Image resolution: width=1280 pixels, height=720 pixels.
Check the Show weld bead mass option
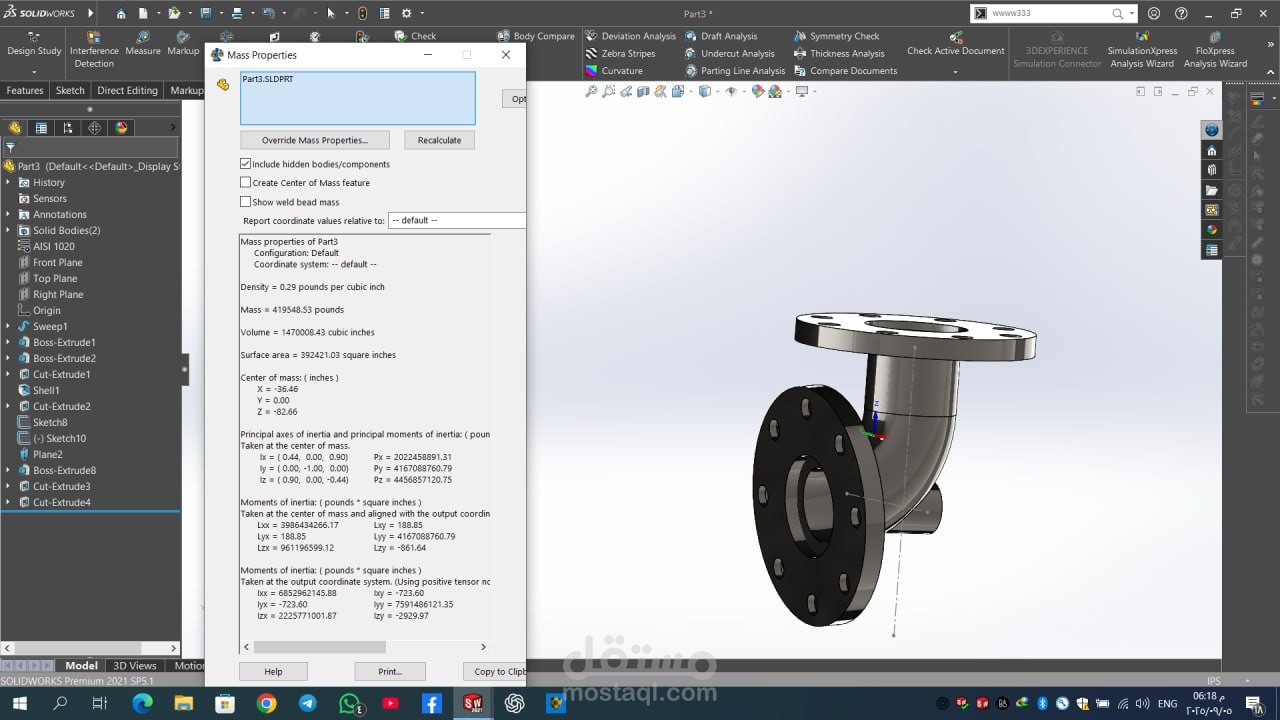(246, 202)
